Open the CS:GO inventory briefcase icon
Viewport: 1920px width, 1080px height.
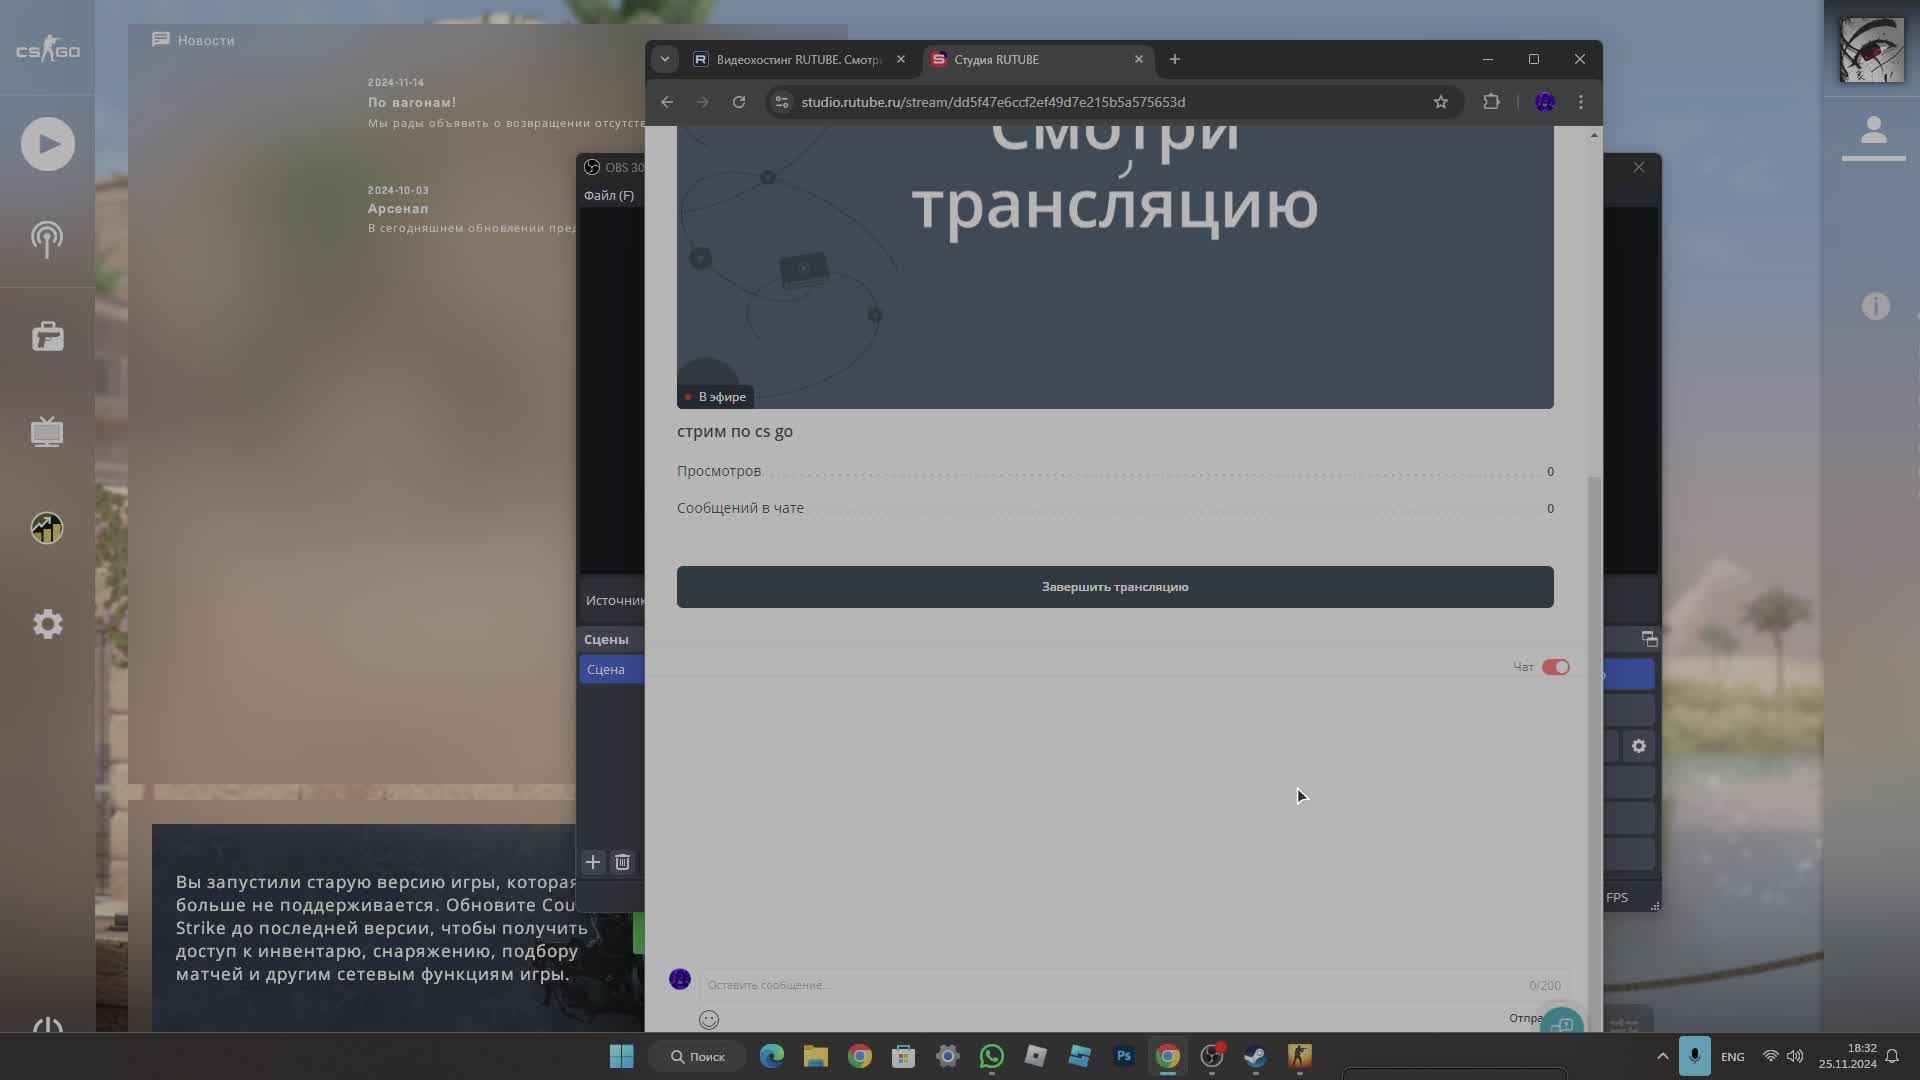(47, 336)
